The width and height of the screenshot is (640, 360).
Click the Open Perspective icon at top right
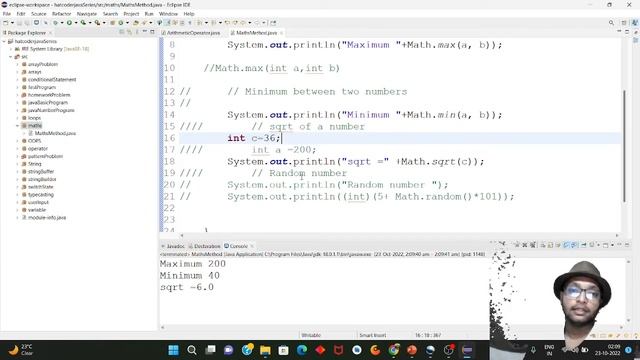[x=624, y=23]
